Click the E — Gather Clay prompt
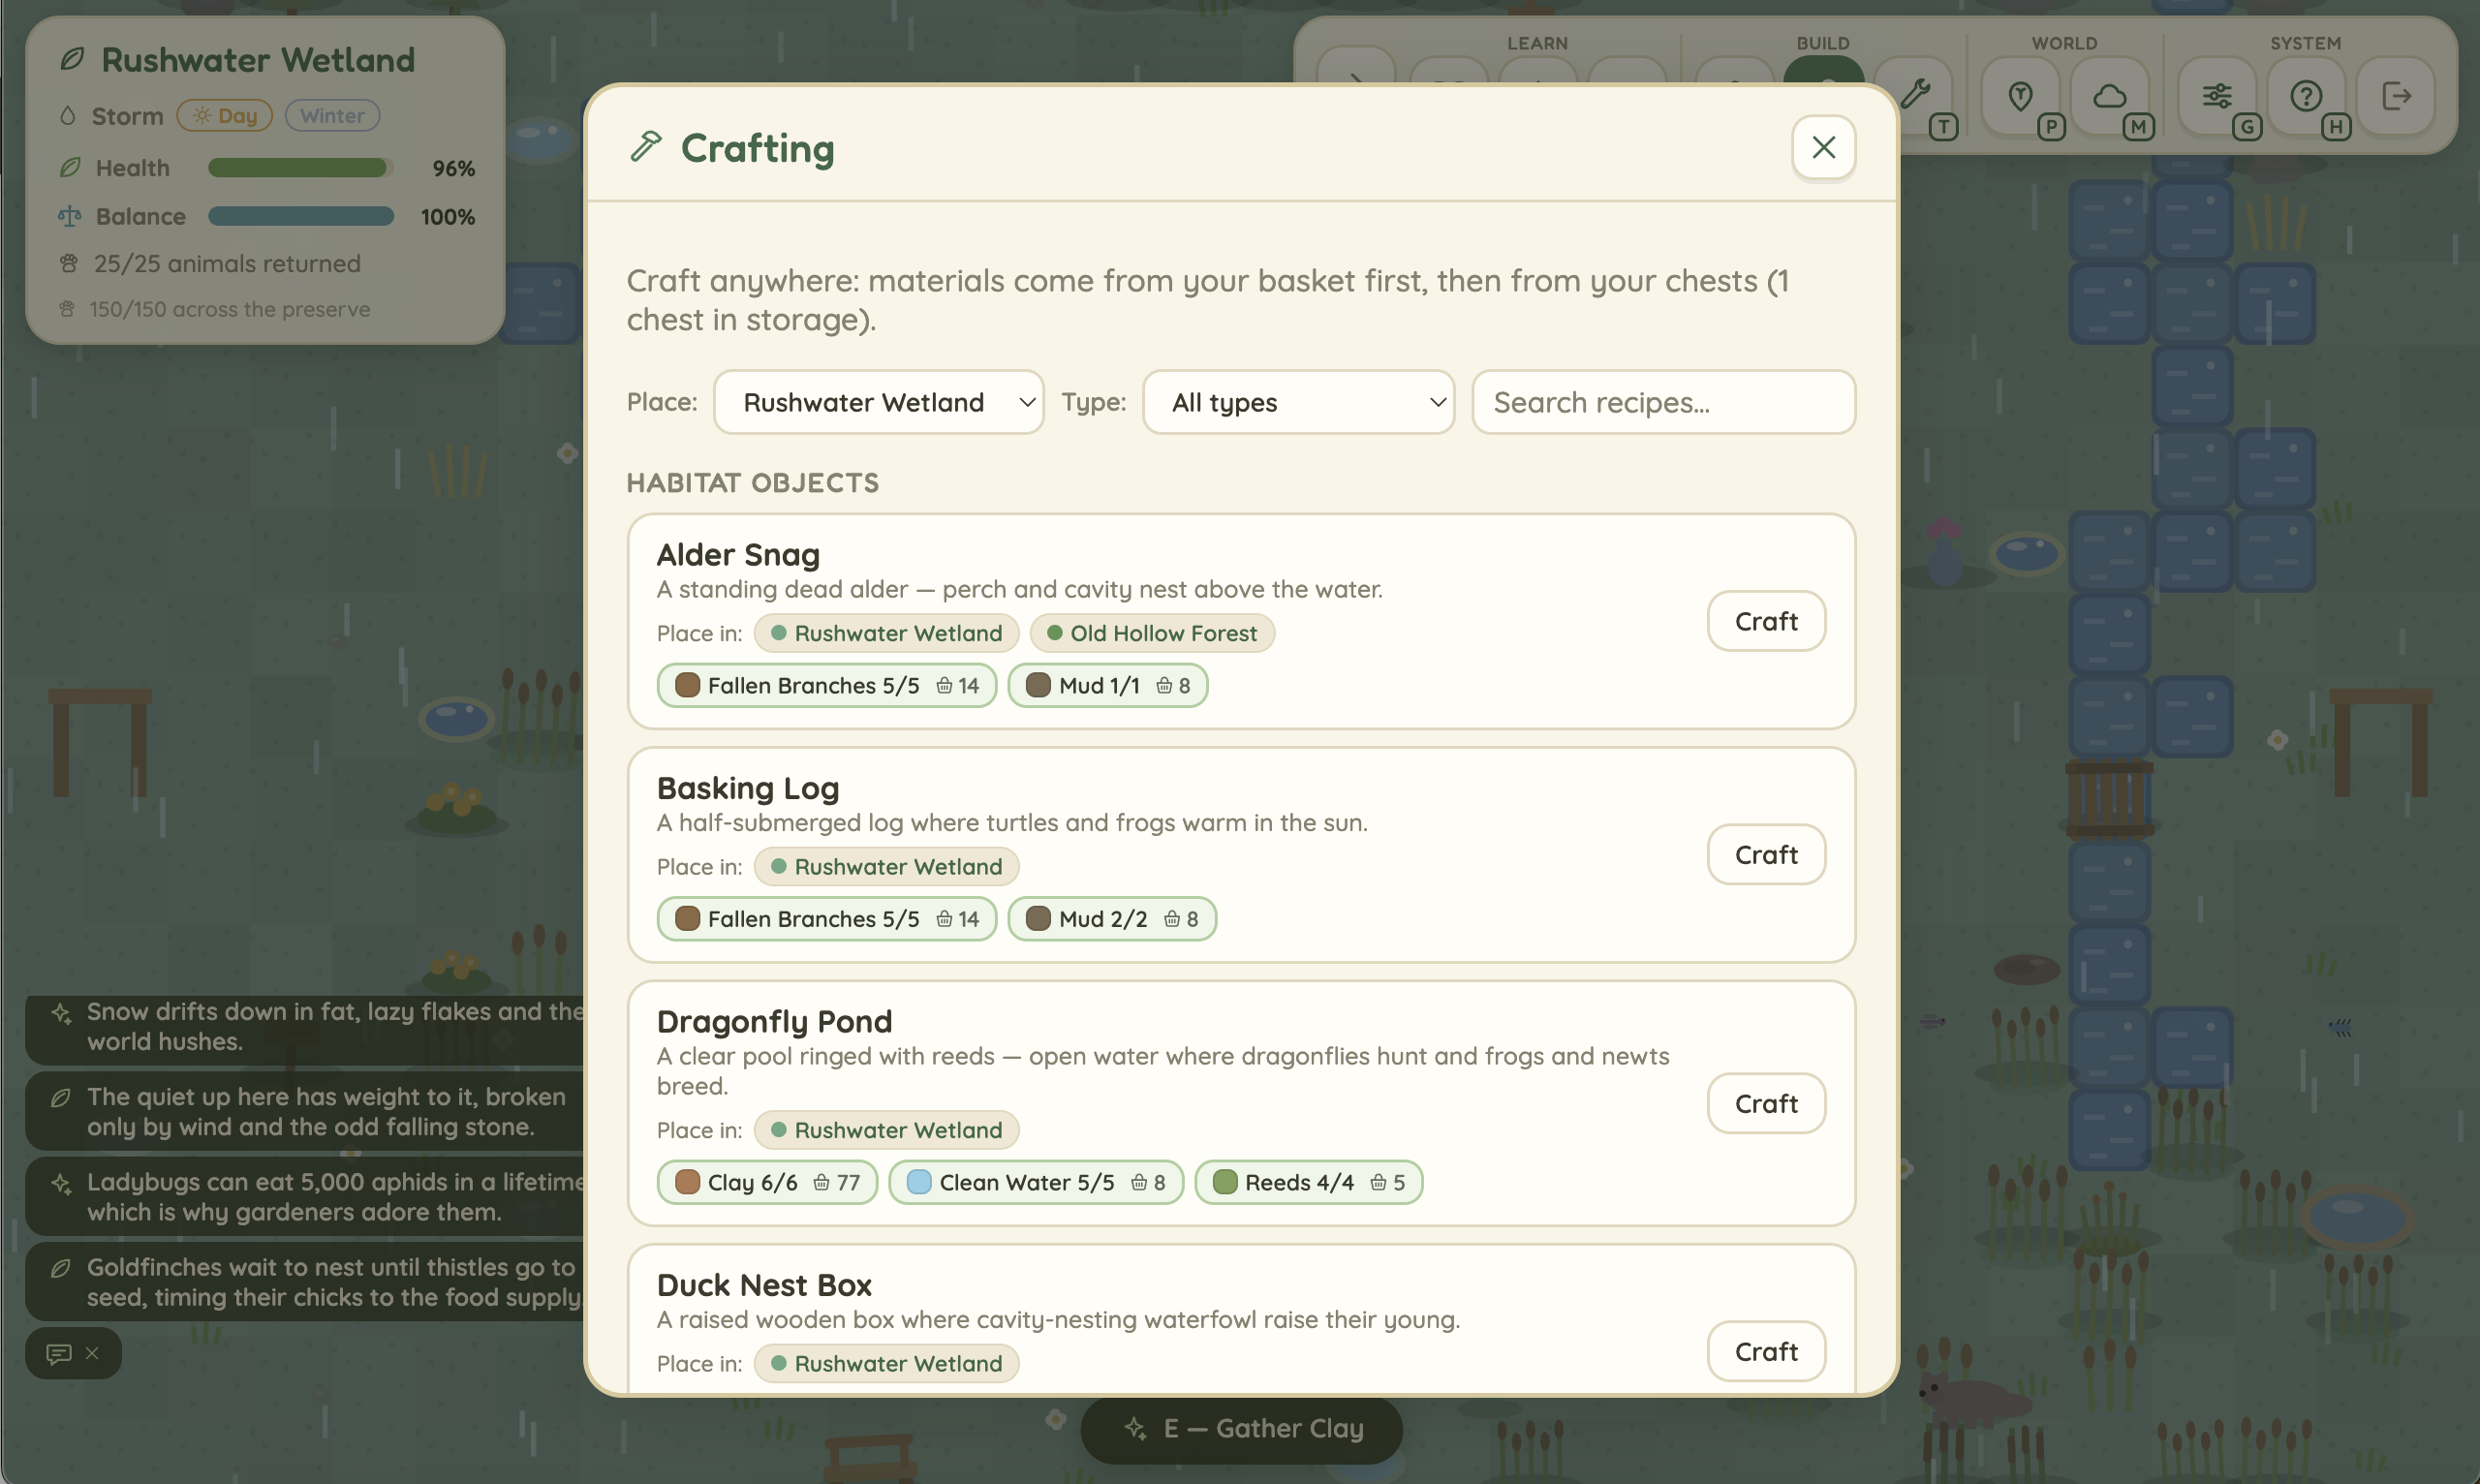Image resolution: width=2480 pixels, height=1484 pixels. 1241,1429
